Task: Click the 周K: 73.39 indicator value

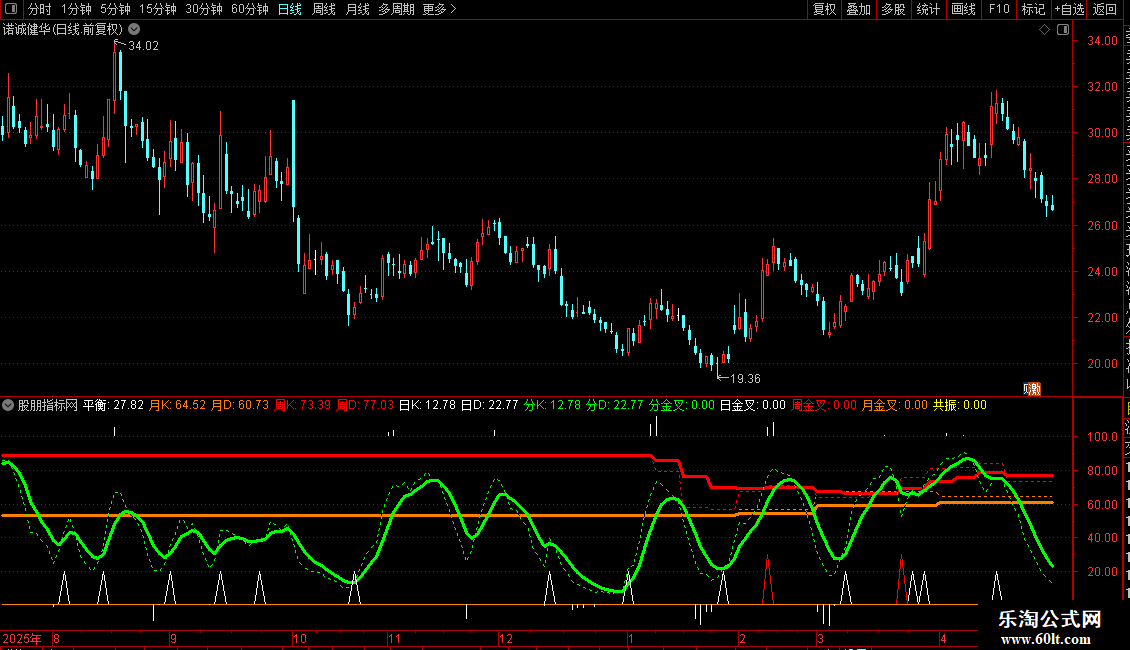Action: [x=303, y=405]
